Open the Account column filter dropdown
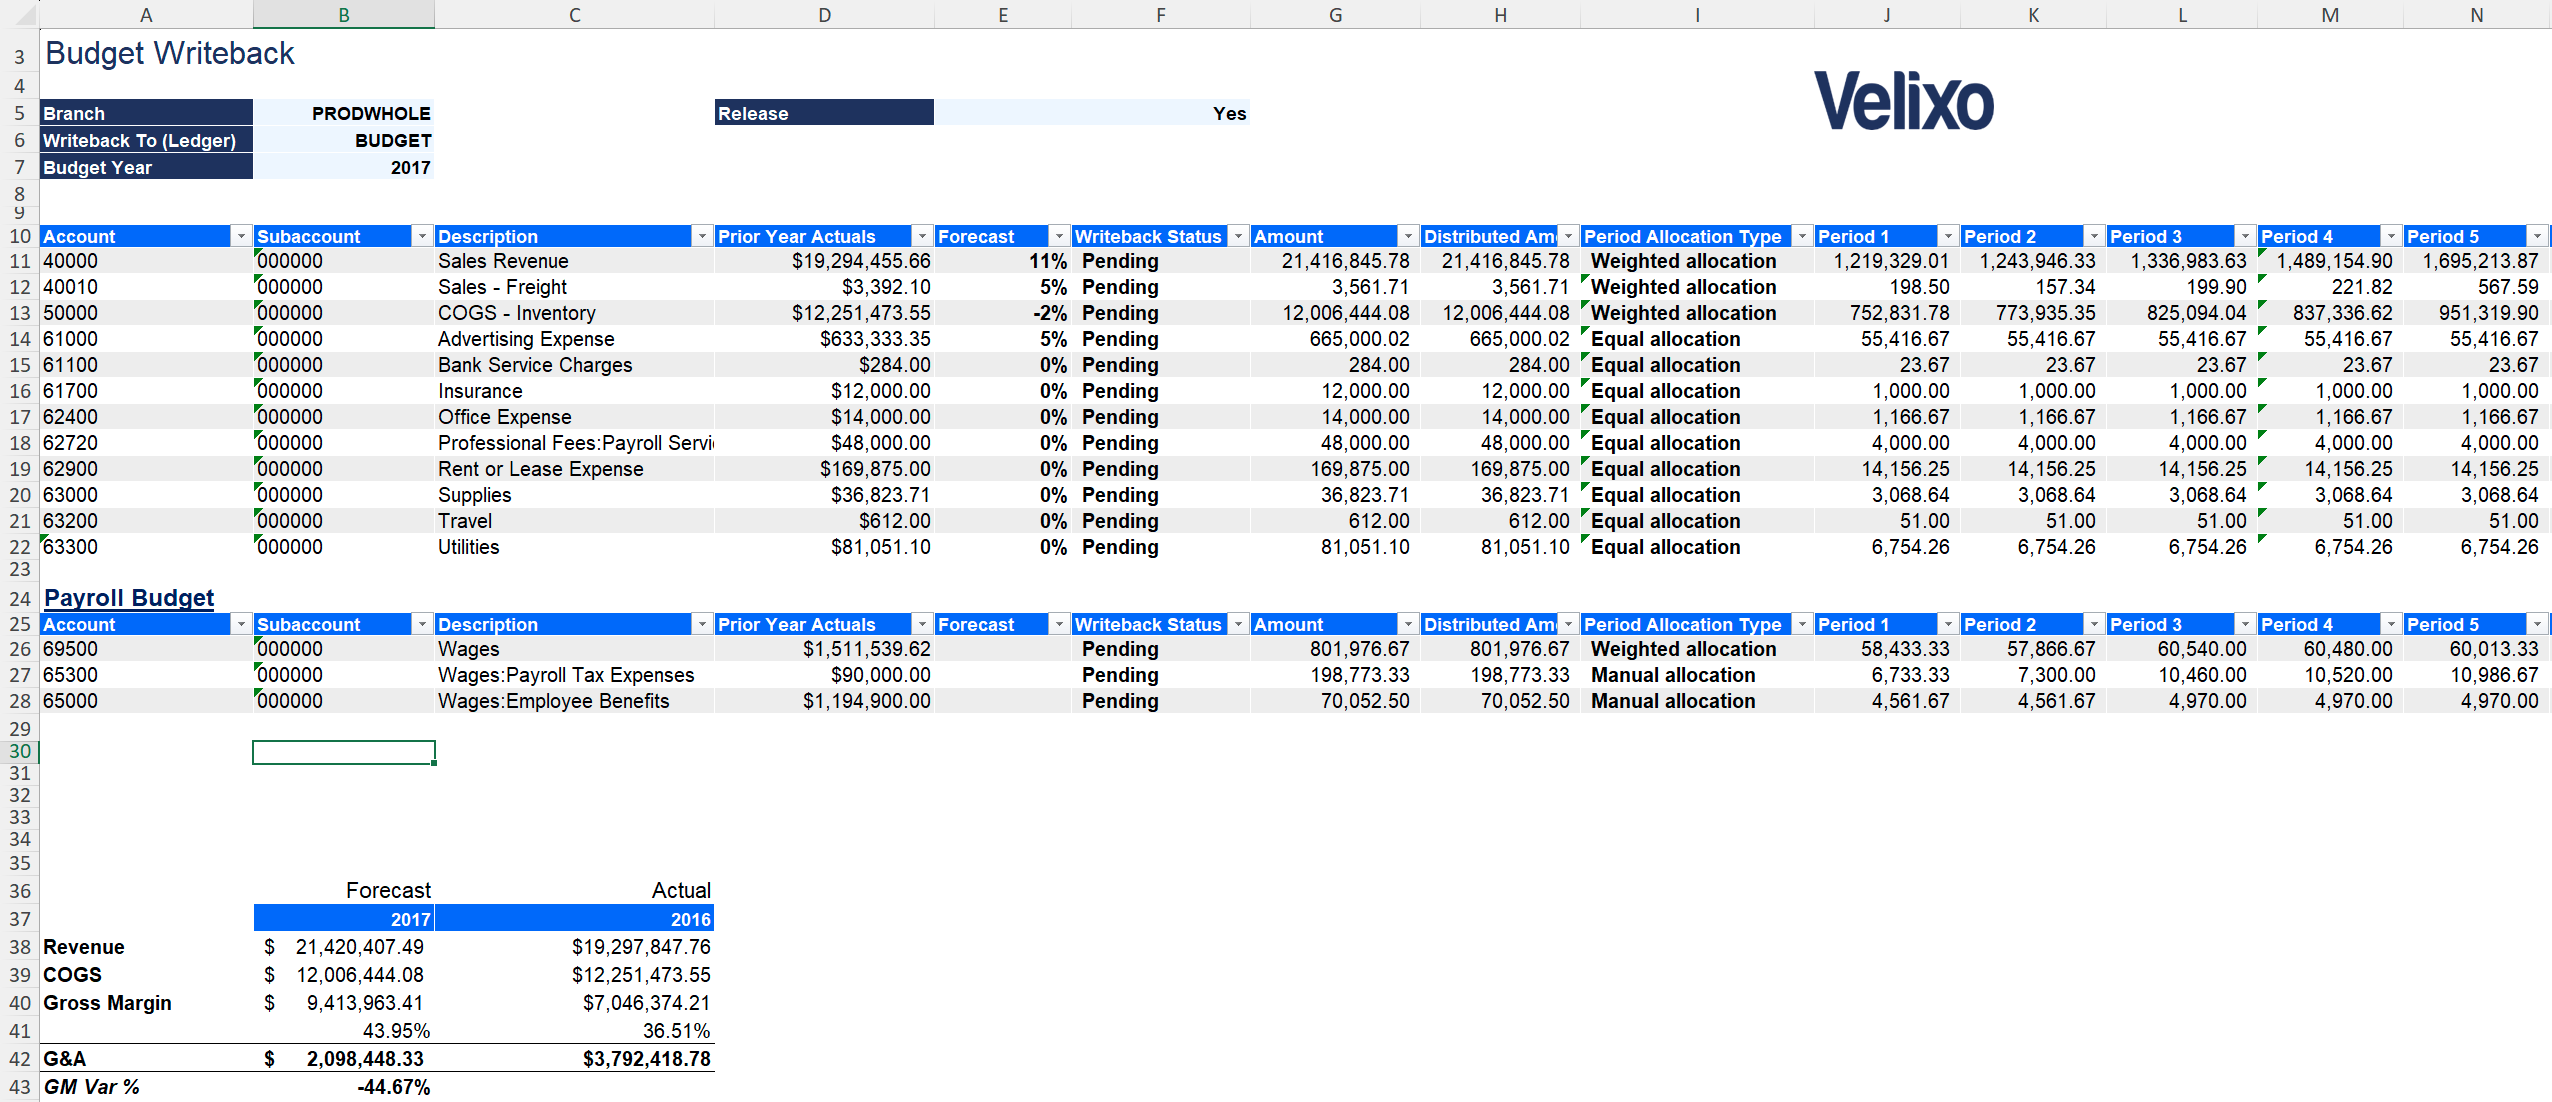Screen dimensions: 2552x1102 click(x=240, y=236)
